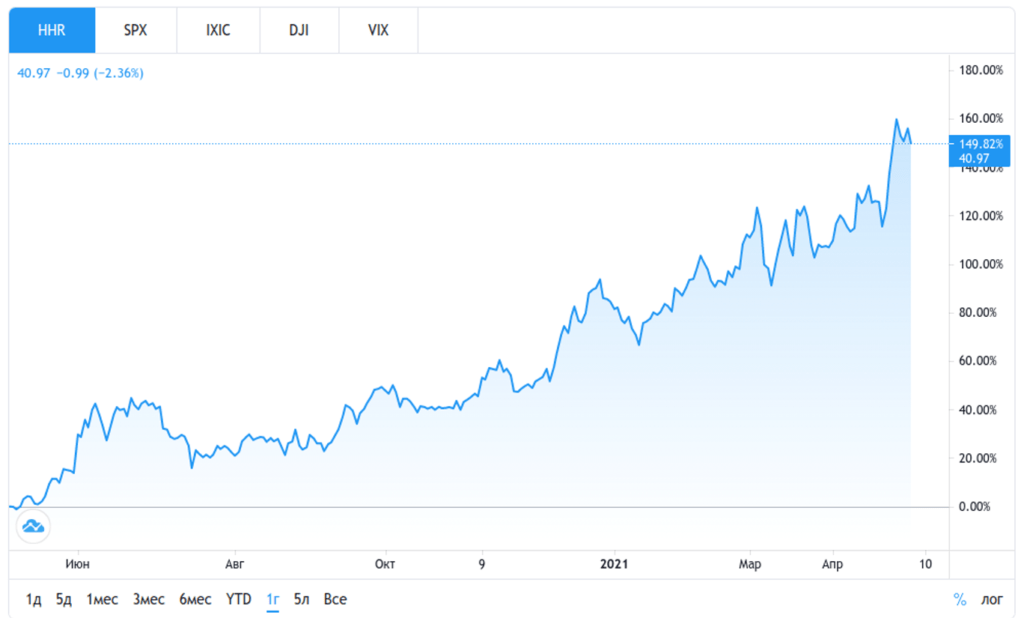Select the IXIC tab
Image resolution: width=1024 pixels, height=618 pixels.
pyautogui.click(x=217, y=30)
